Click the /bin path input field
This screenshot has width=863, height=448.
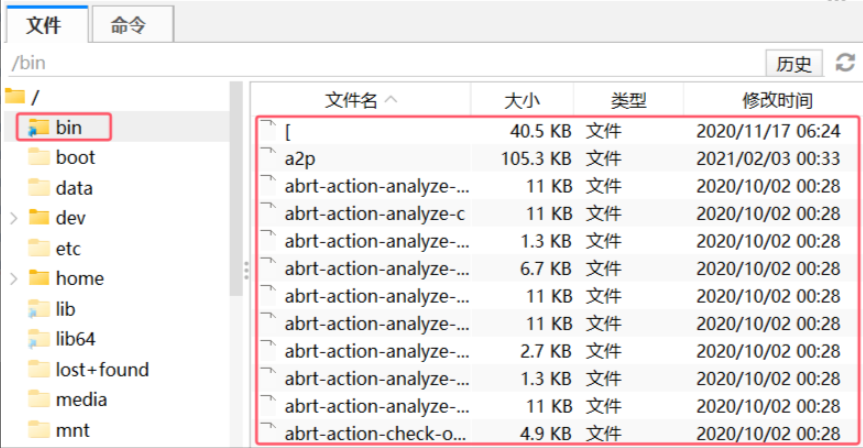(x=380, y=64)
